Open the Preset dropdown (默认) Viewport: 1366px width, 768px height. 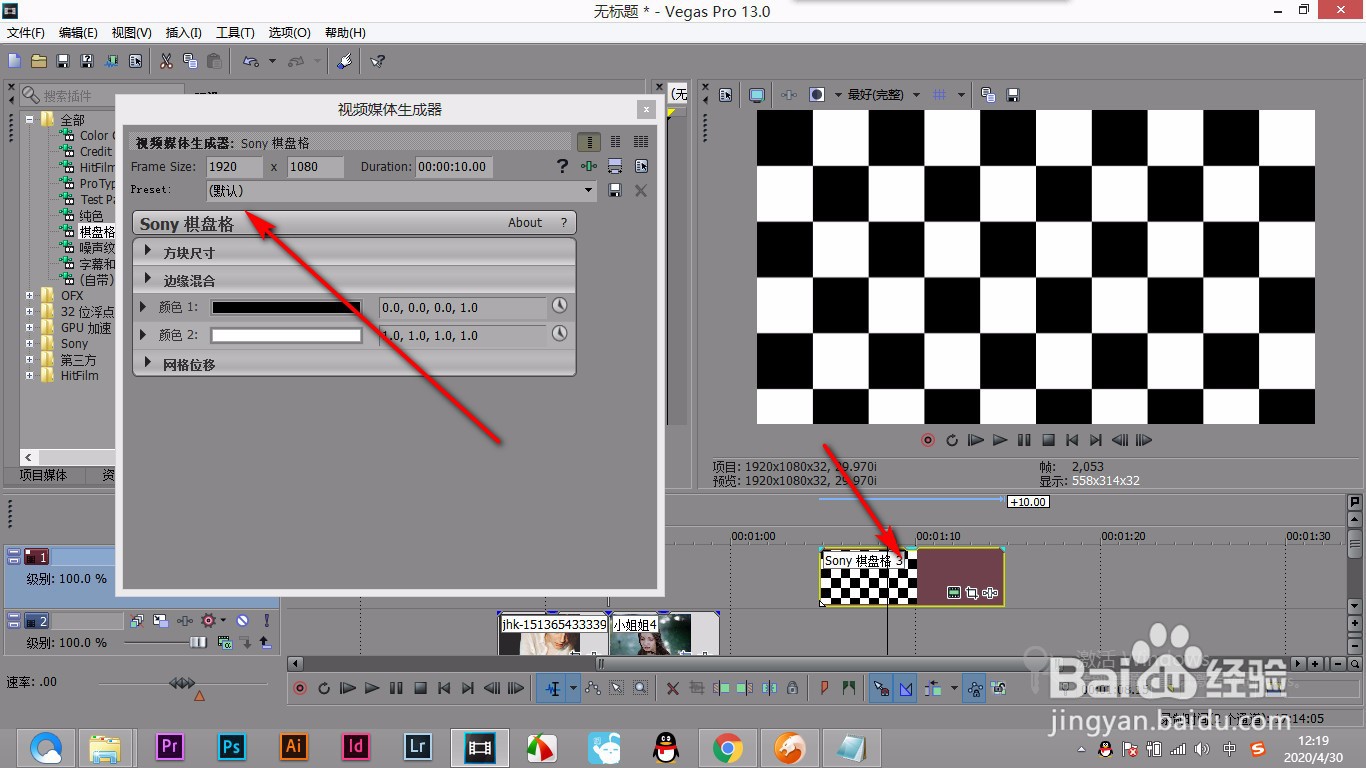point(401,190)
